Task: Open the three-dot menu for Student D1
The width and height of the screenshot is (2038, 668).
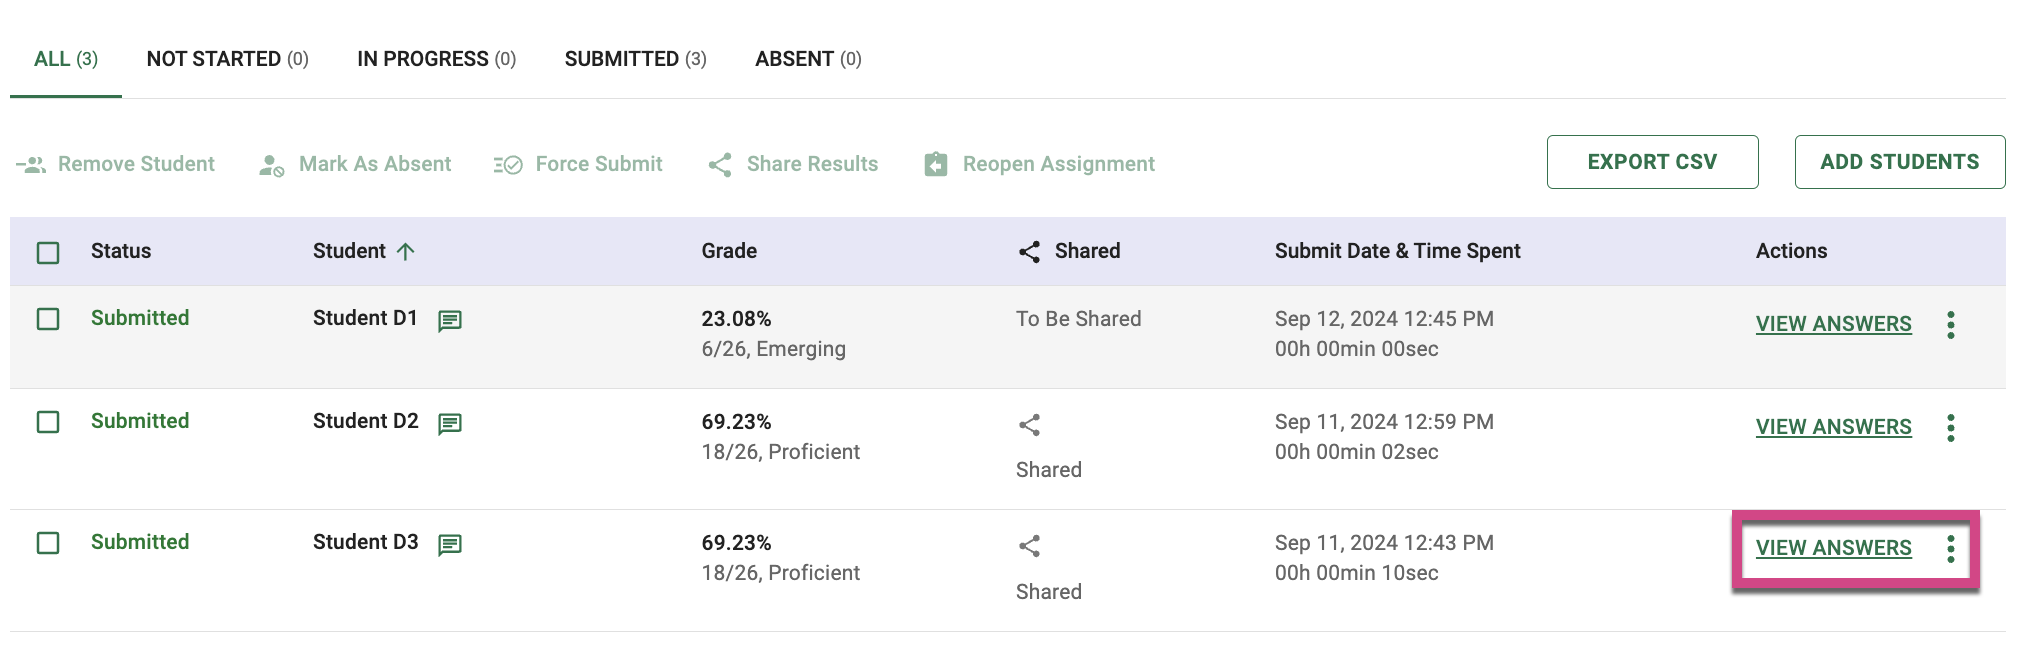Action: coord(1950,325)
